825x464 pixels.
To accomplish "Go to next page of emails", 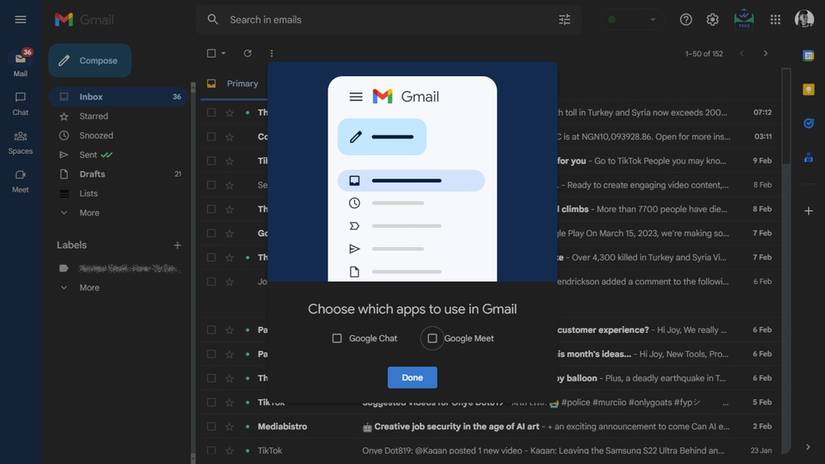I will pyautogui.click(x=766, y=53).
